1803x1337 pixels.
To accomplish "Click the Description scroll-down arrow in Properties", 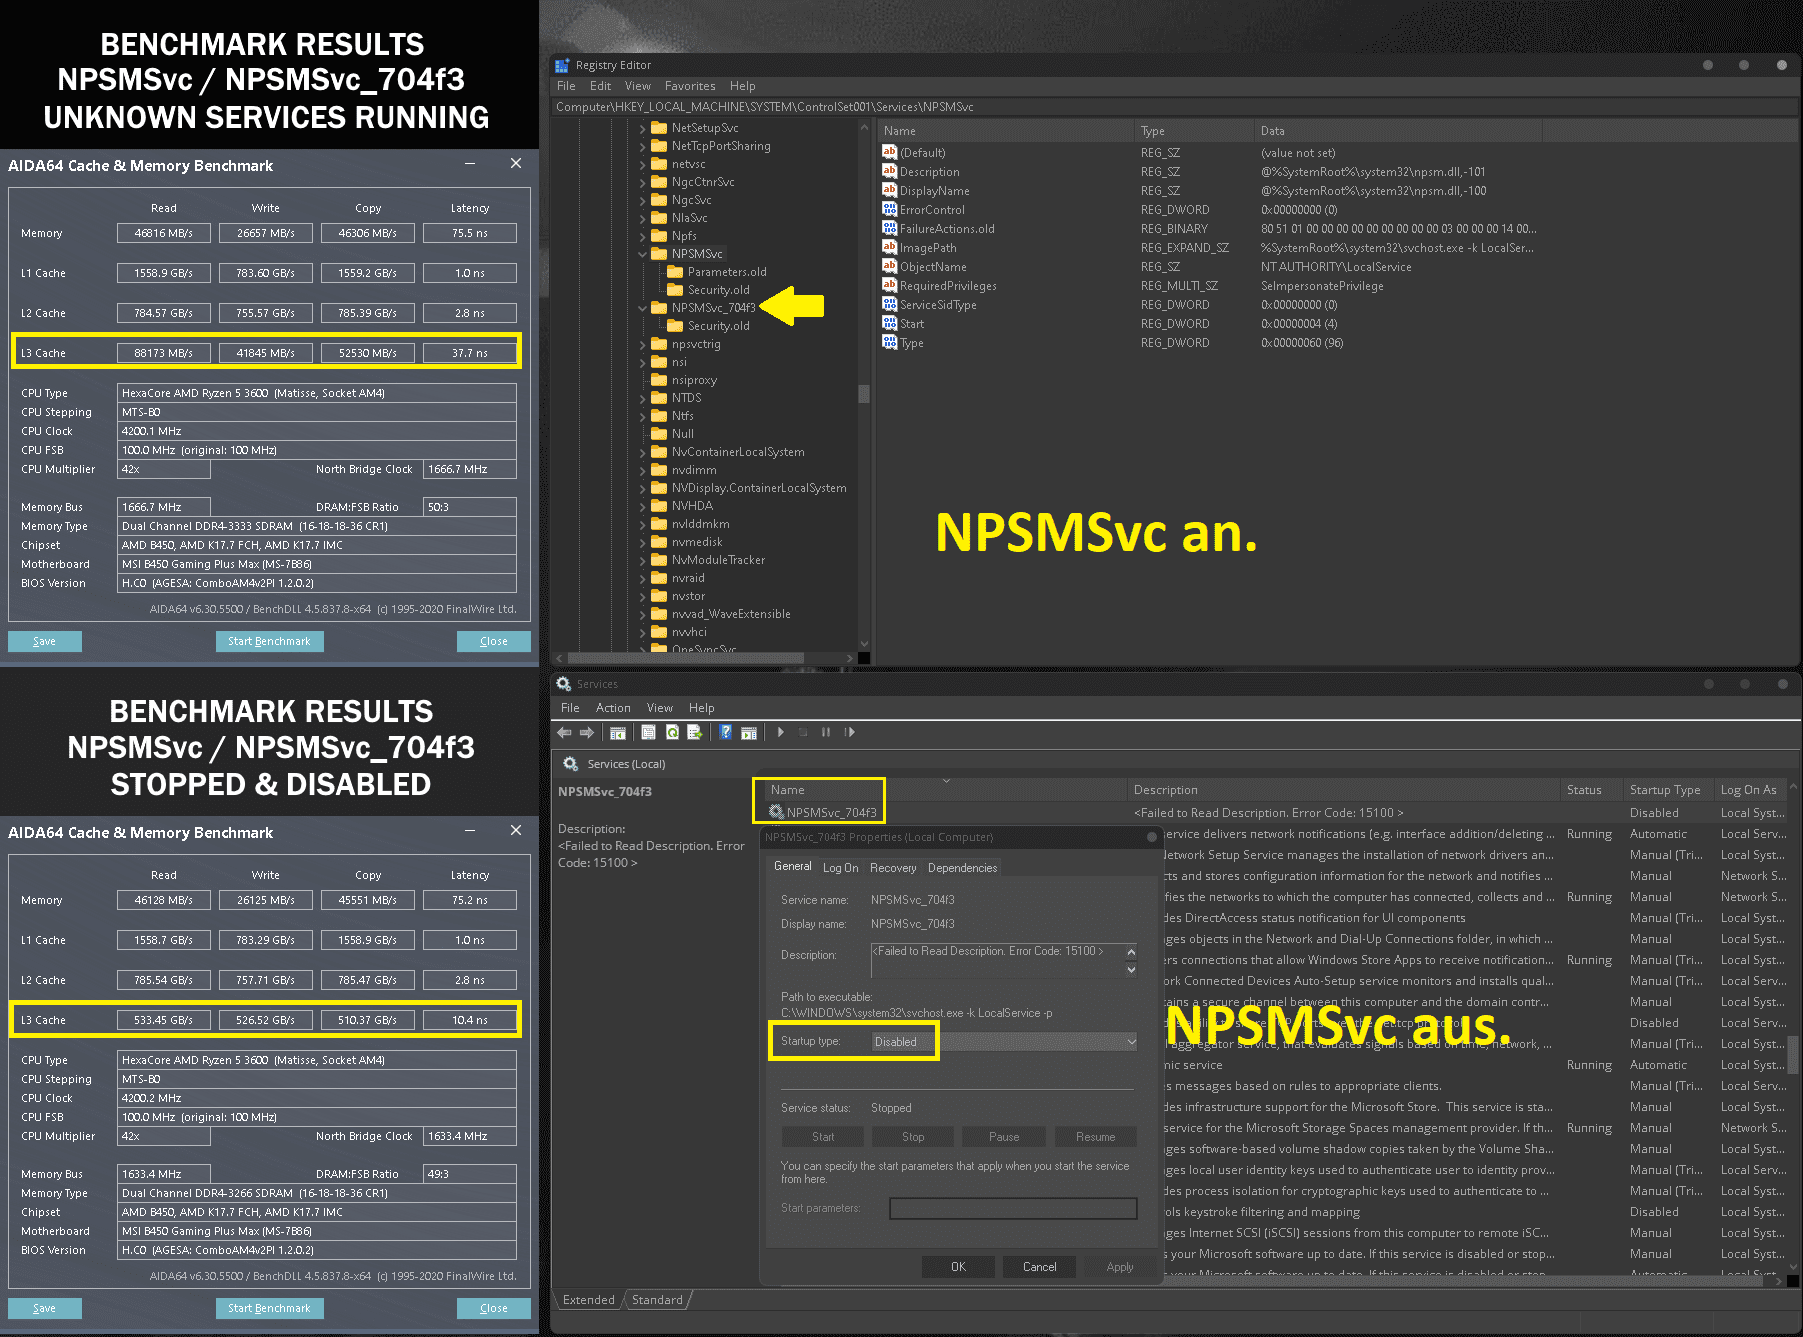I will tap(1131, 970).
